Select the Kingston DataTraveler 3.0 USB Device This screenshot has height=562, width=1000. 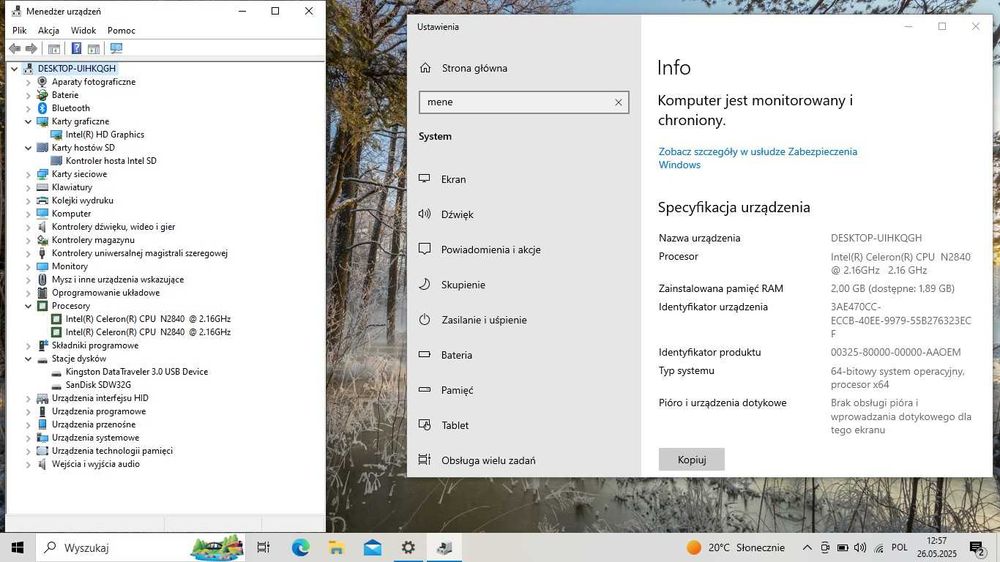[x=136, y=371]
